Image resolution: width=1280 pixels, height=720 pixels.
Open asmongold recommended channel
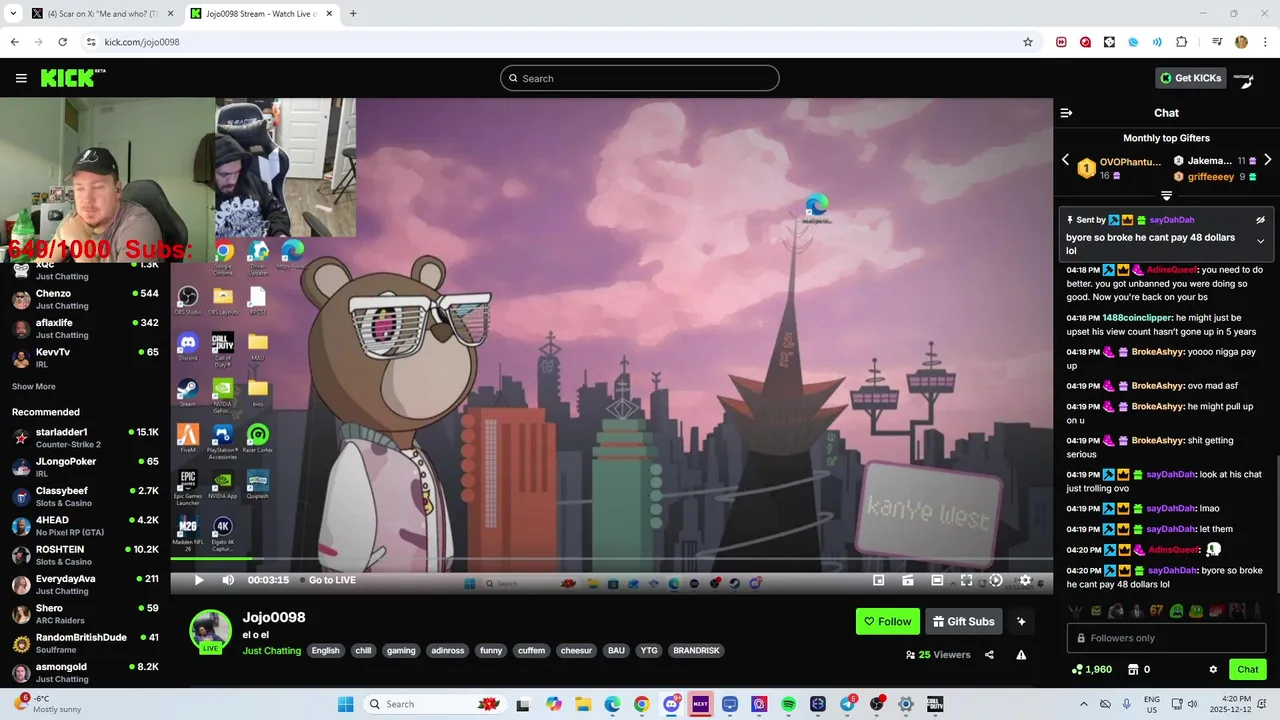pos(85,672)
